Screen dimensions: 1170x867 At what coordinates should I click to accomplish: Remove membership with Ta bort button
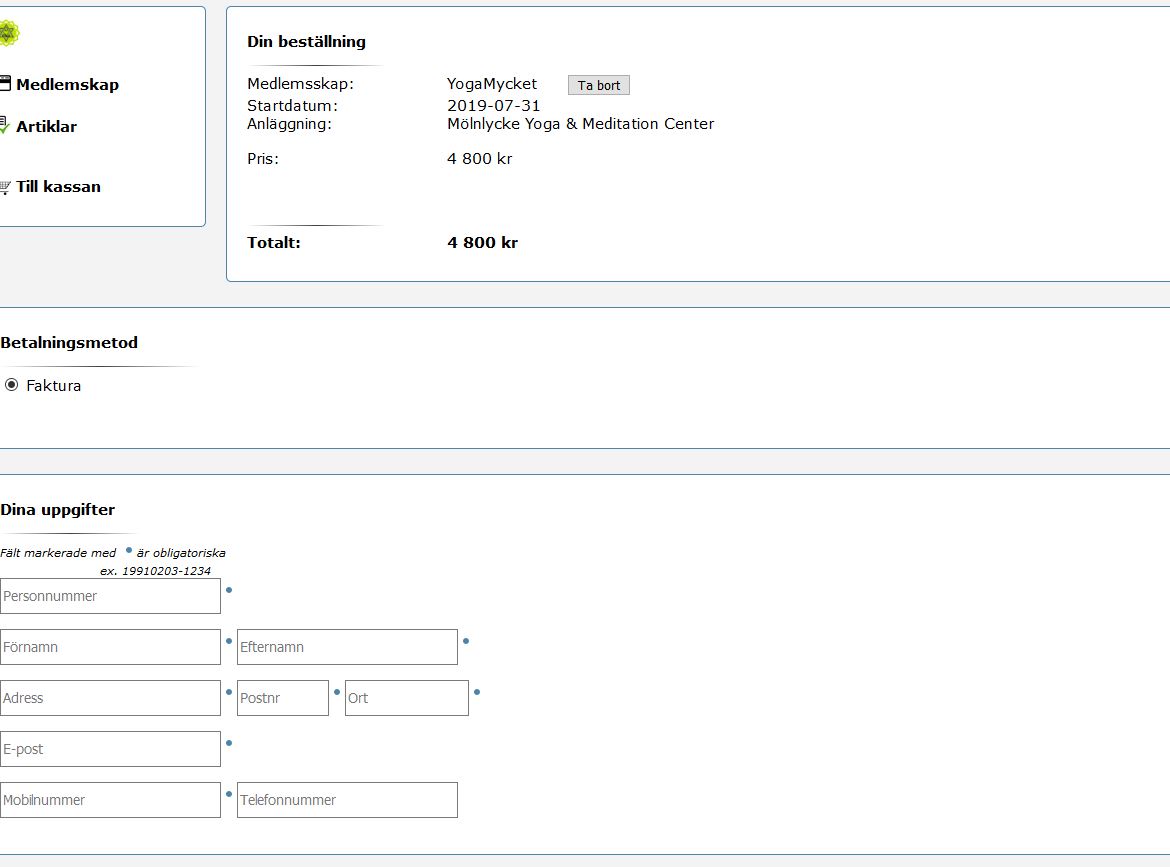[598, 85]
